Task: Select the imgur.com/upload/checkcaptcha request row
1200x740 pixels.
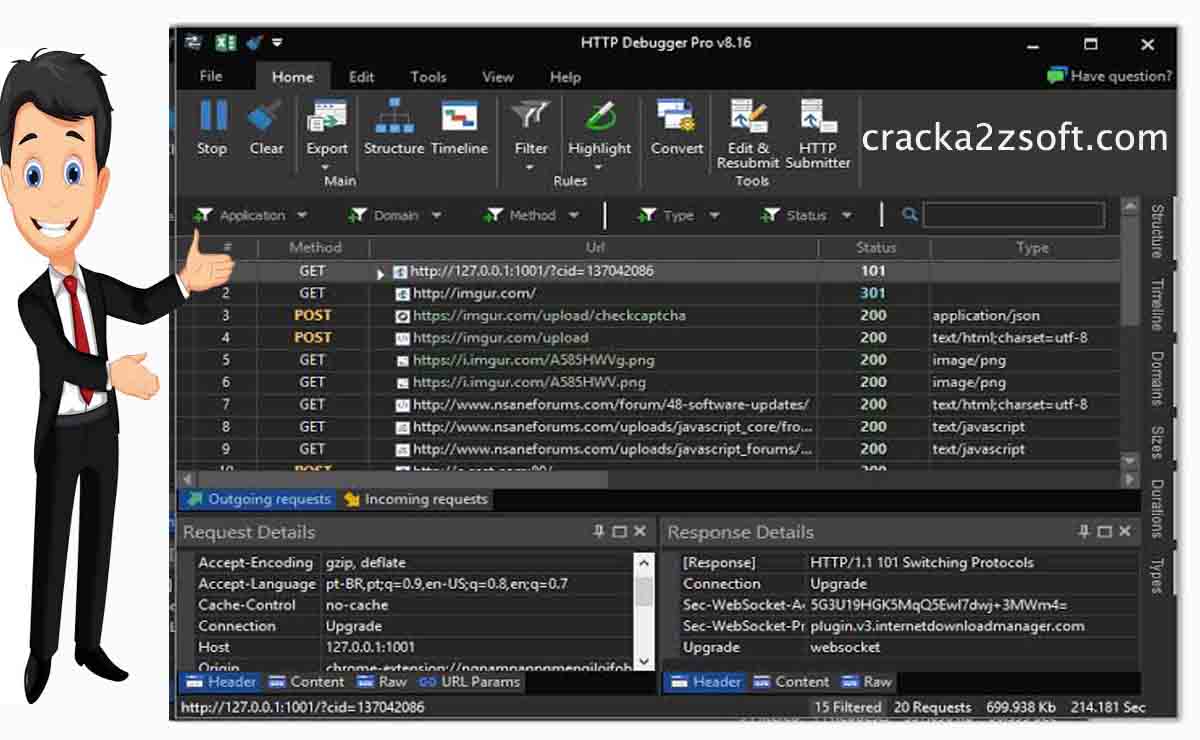Action: (x=650, y=316)
